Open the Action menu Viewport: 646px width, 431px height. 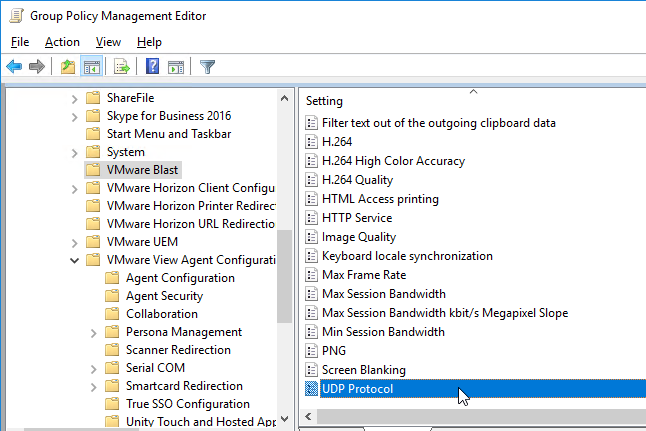(x=62, y=42)
